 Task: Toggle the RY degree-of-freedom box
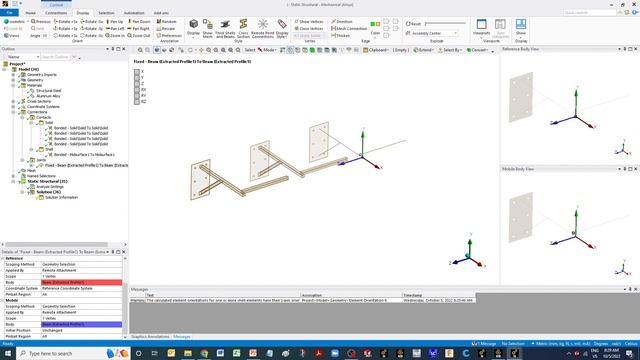pyautogui.click(x=137, y=96)
